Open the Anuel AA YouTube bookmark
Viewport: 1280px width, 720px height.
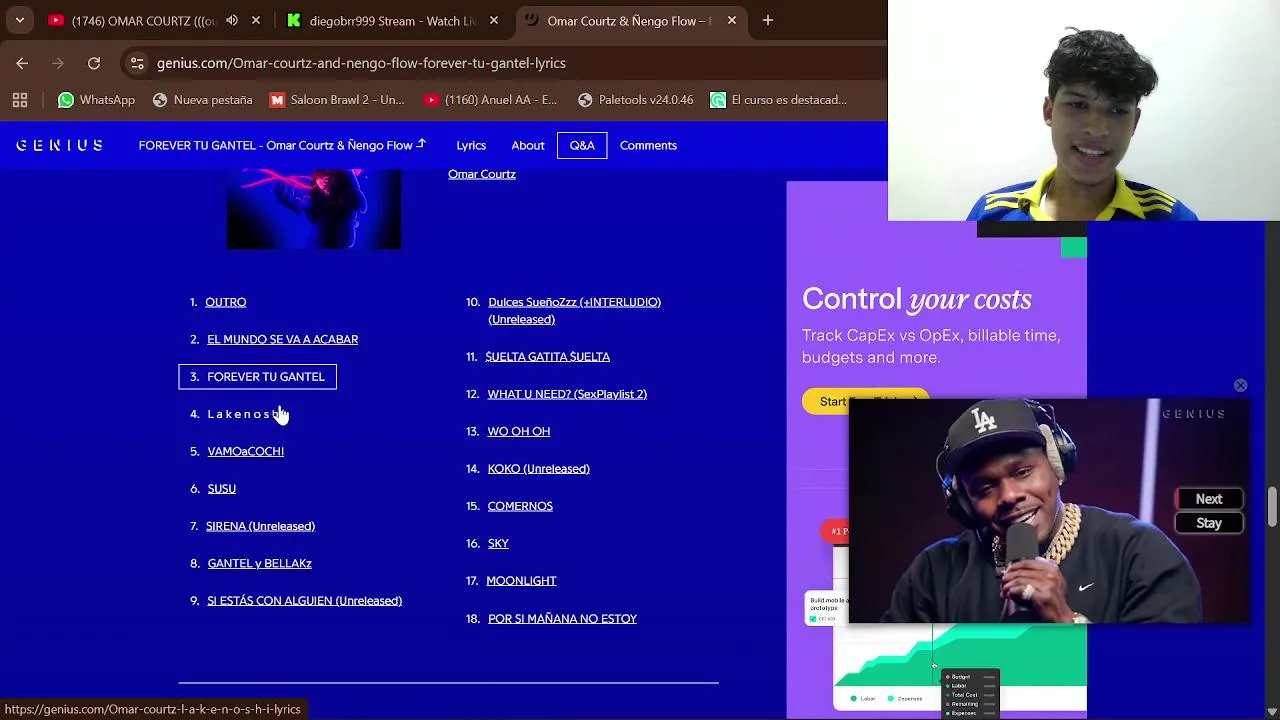(x=490, y=100)
